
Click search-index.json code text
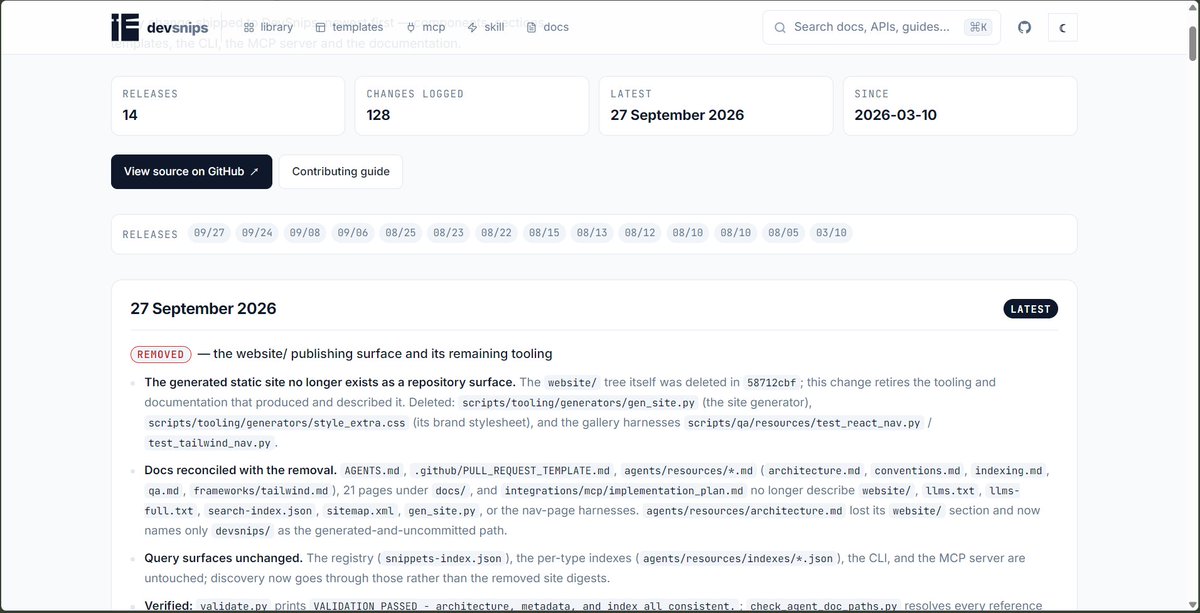point(260,511)
